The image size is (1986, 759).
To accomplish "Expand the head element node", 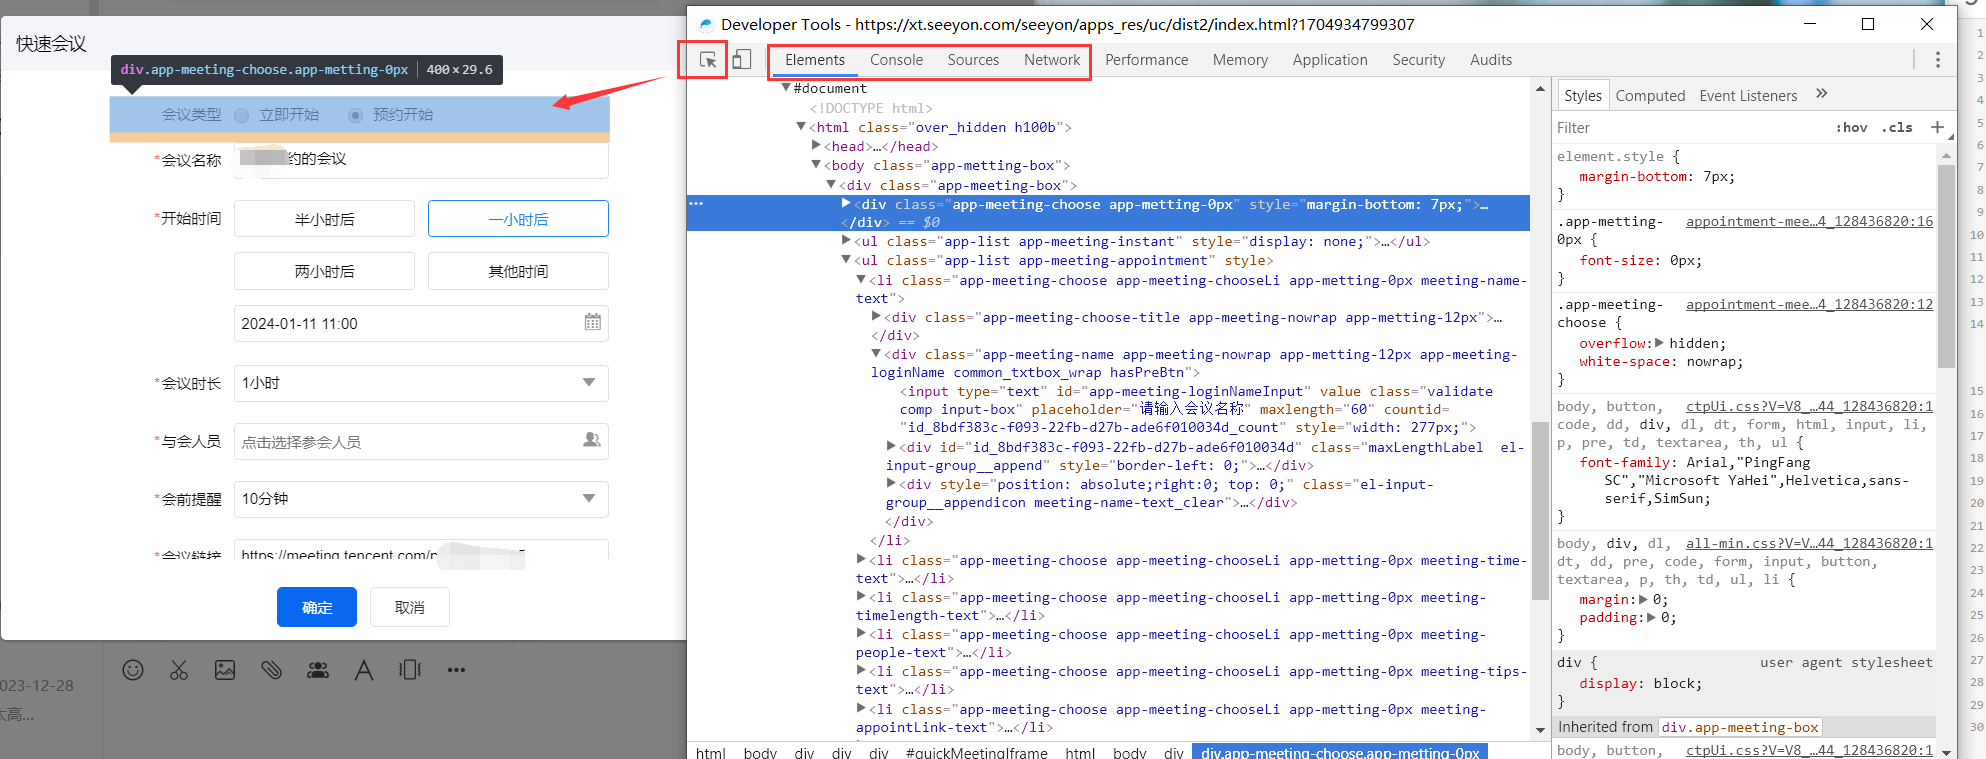I will tap(817, 146).
